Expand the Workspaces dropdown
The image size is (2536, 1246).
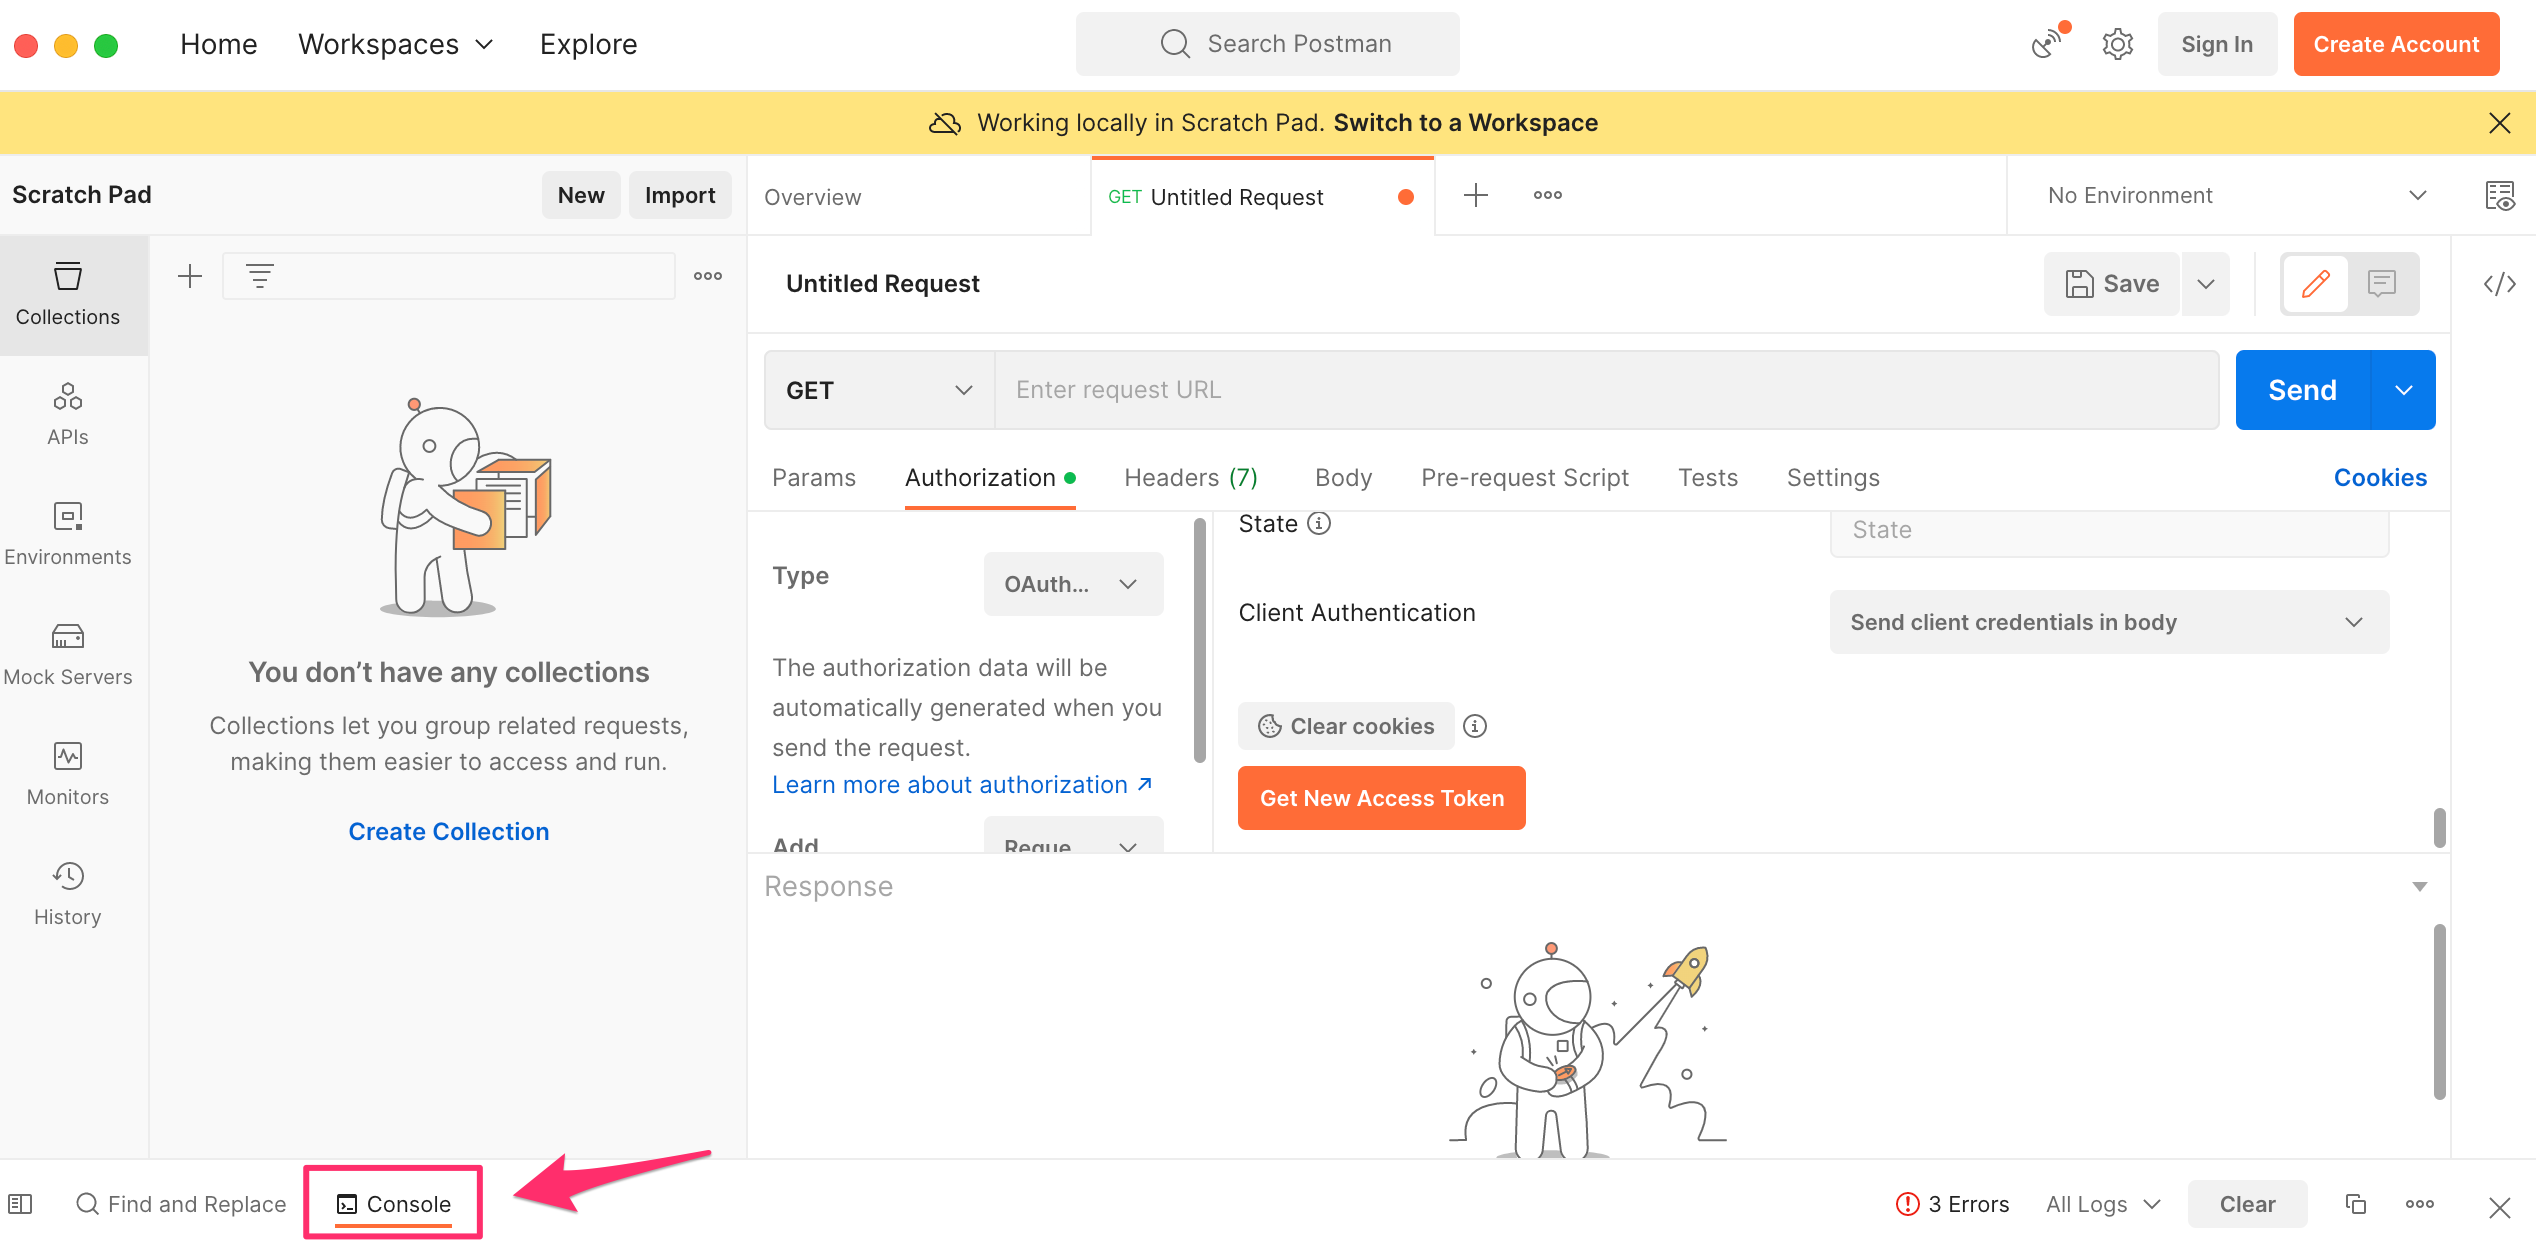pos(396,44)
